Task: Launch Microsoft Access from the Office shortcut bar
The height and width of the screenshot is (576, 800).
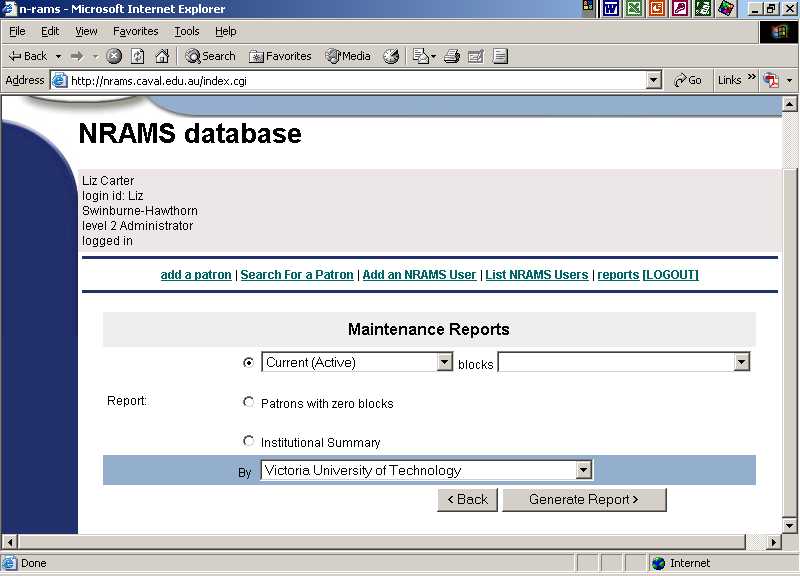Action: (680, 8)
